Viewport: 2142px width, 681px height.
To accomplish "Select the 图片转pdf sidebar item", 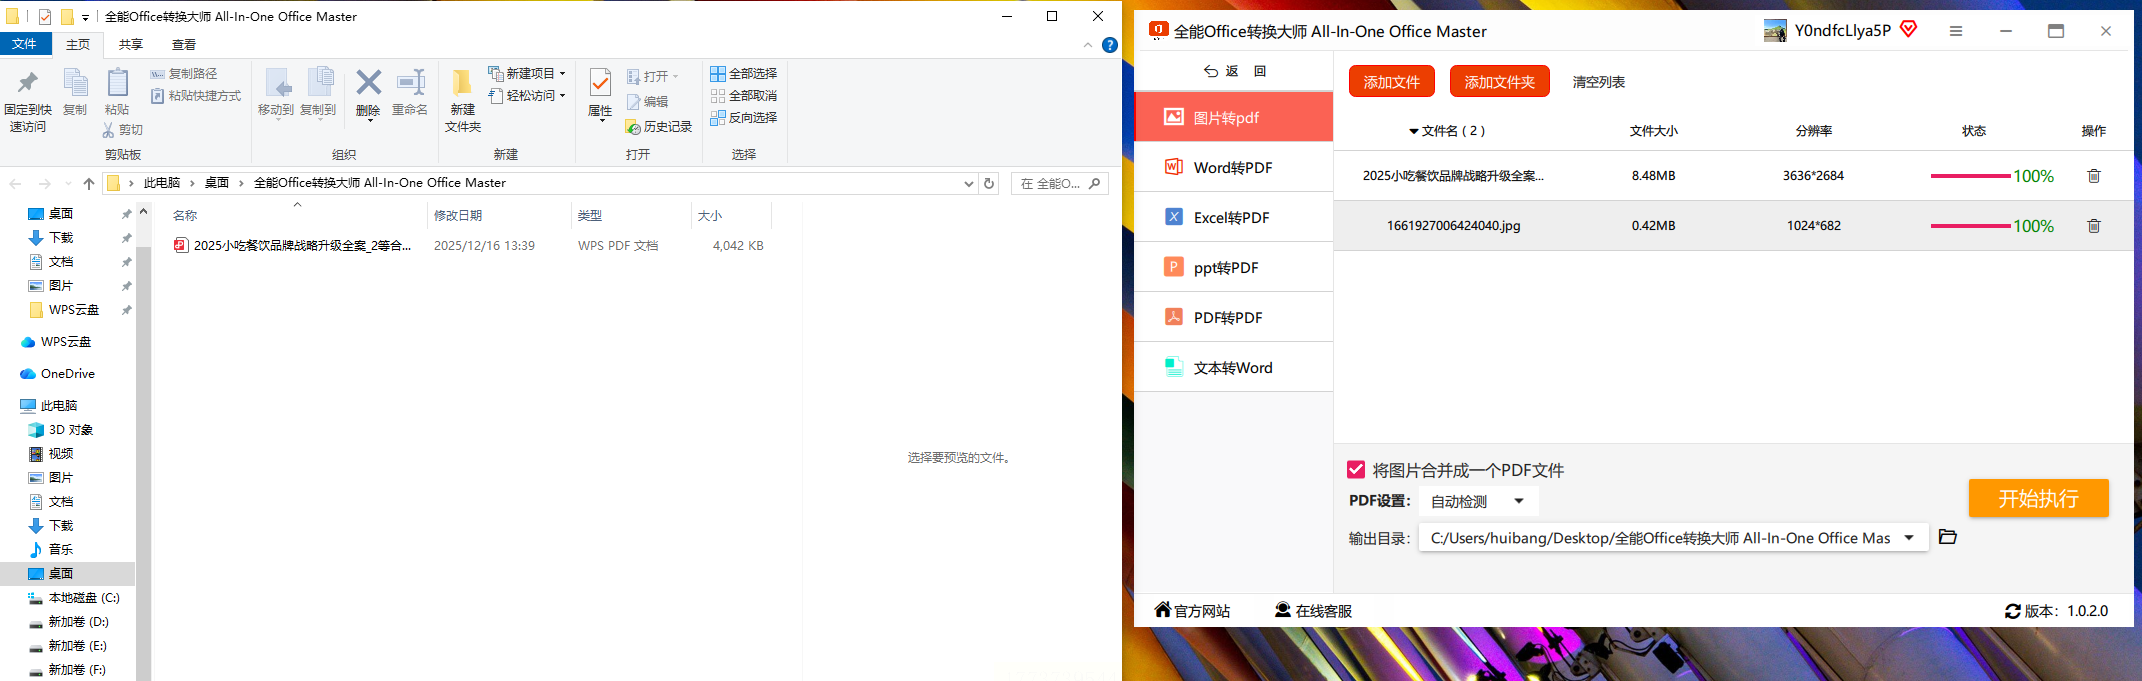I will pos(1233,117).
